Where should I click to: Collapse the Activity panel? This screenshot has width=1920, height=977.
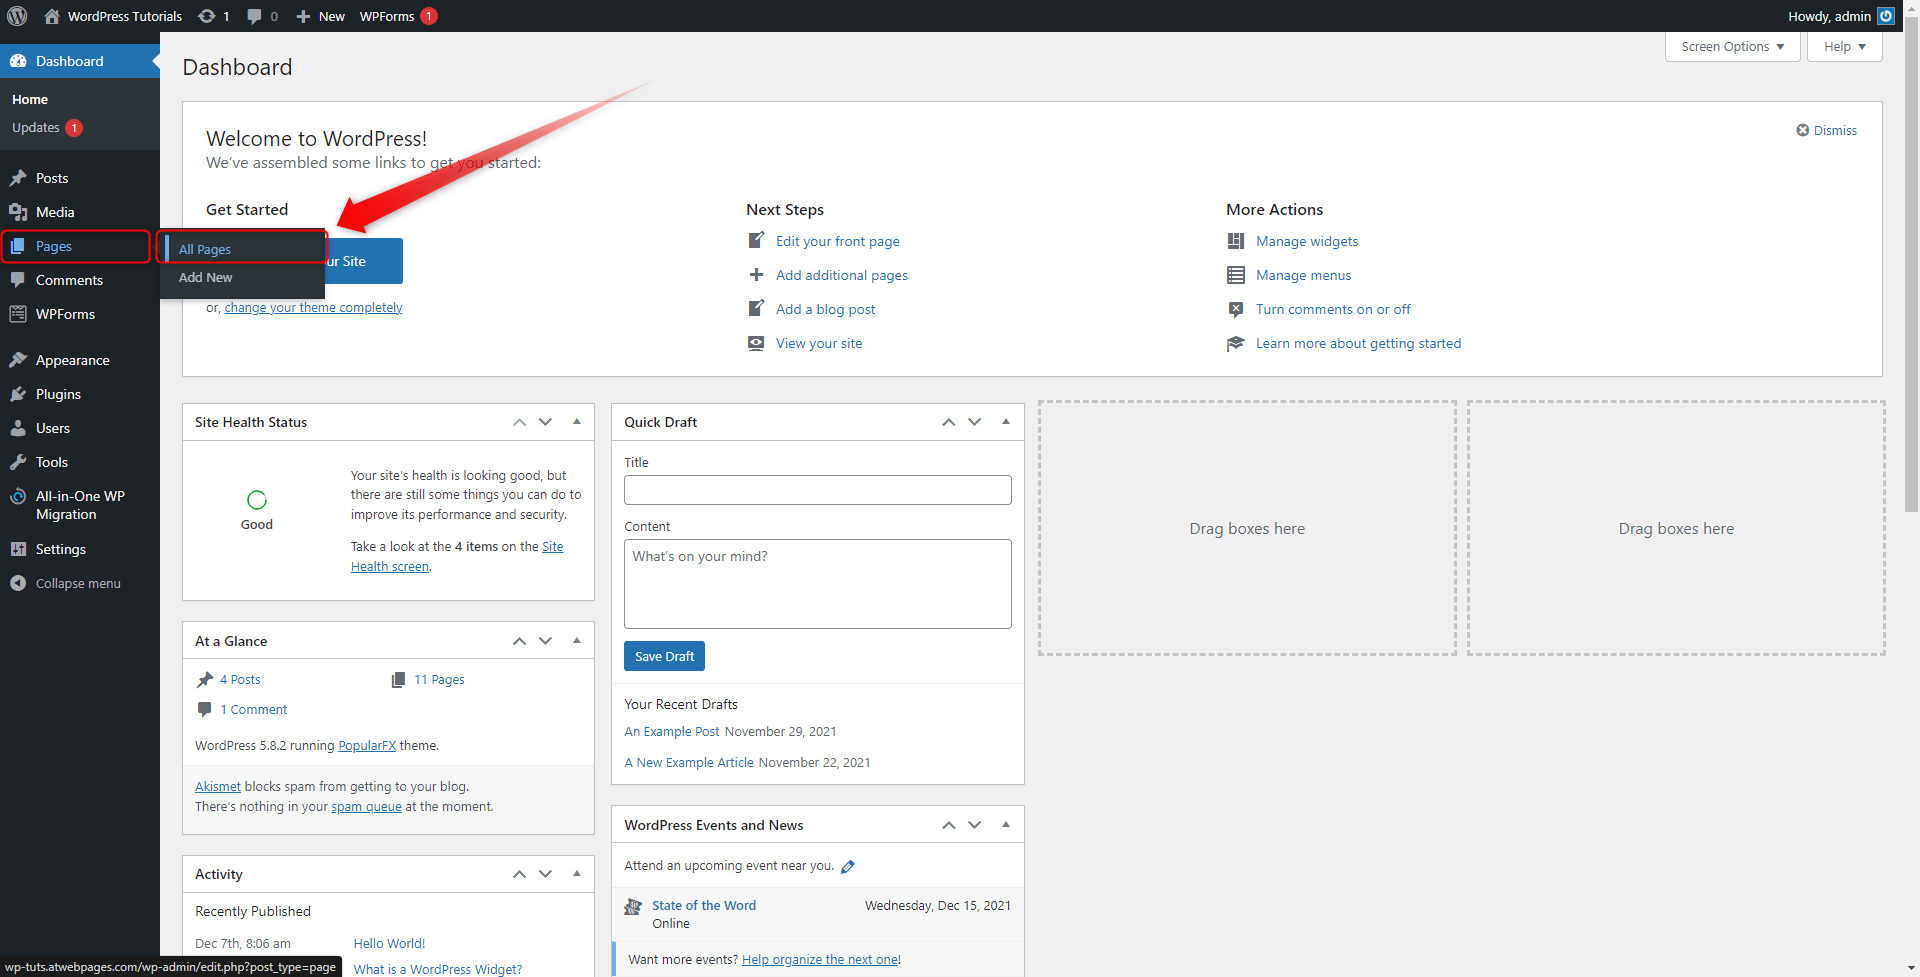click(x=577, y=874)
